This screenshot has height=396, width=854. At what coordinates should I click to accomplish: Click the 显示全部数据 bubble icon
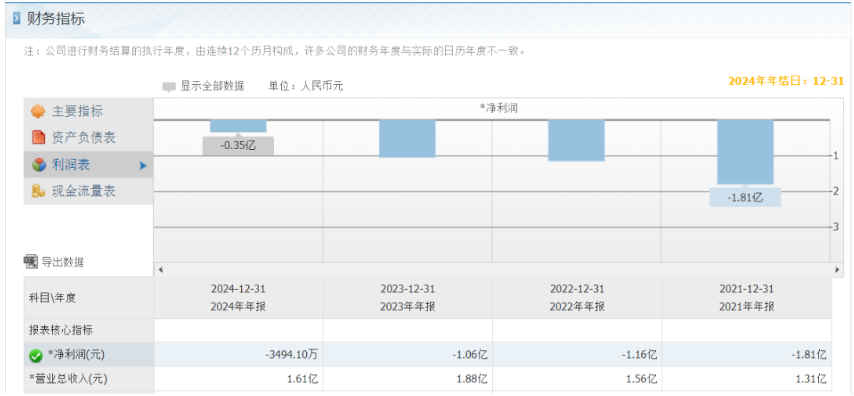point(169,87)
